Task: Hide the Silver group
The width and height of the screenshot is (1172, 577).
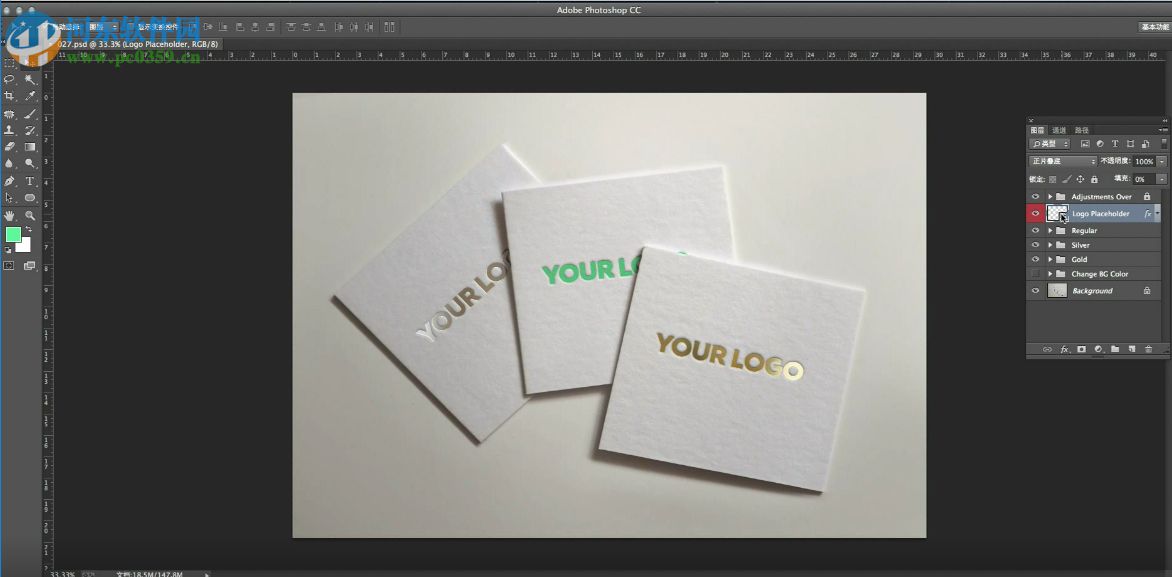Action: coord(1036,244)
